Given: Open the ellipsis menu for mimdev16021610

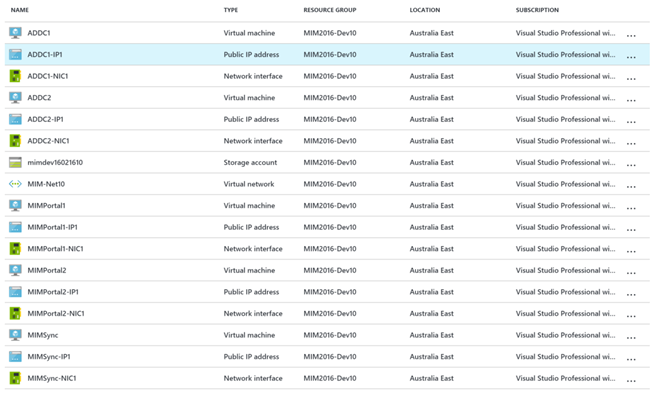Looking at the screenshot, I should [631, 165].
